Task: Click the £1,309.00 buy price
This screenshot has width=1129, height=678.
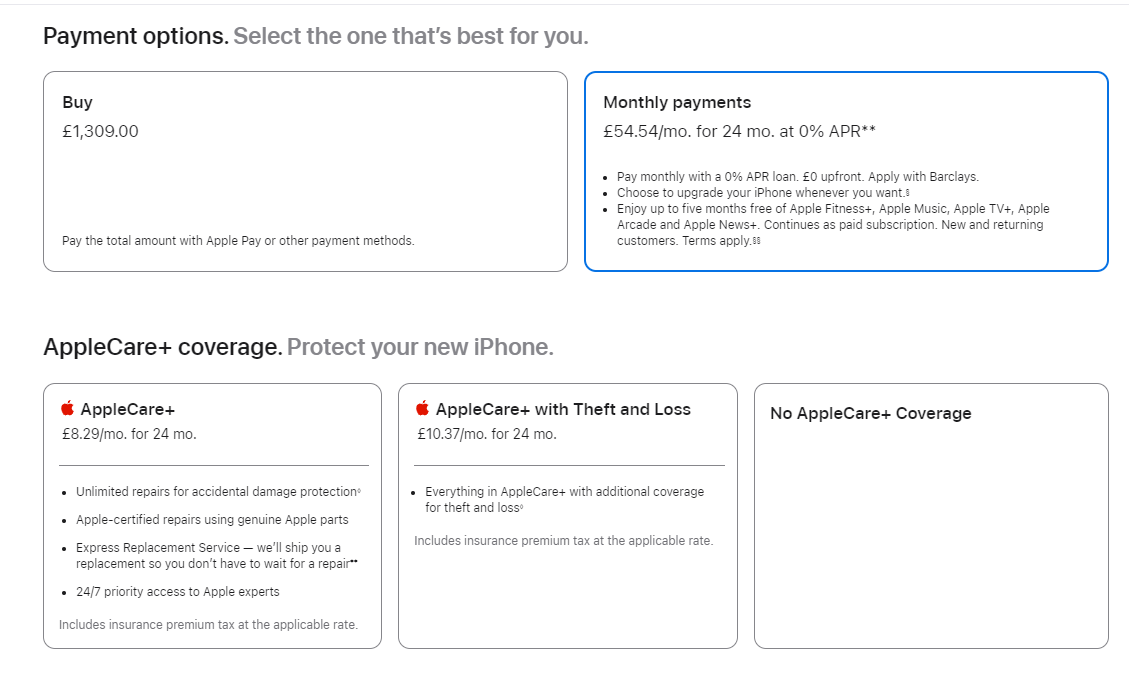Action: (100, 131)
